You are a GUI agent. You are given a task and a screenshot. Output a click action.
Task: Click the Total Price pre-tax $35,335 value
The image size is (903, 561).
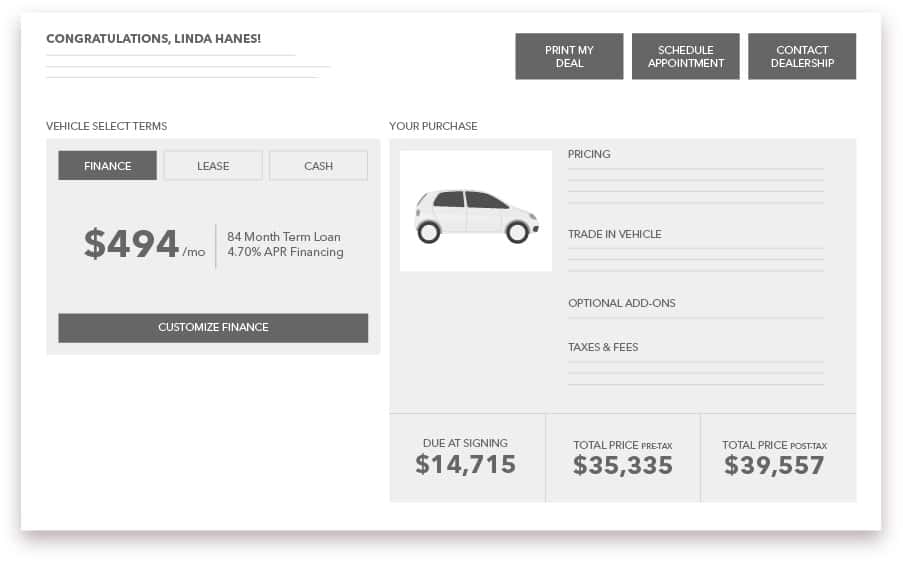coord(623,465)
